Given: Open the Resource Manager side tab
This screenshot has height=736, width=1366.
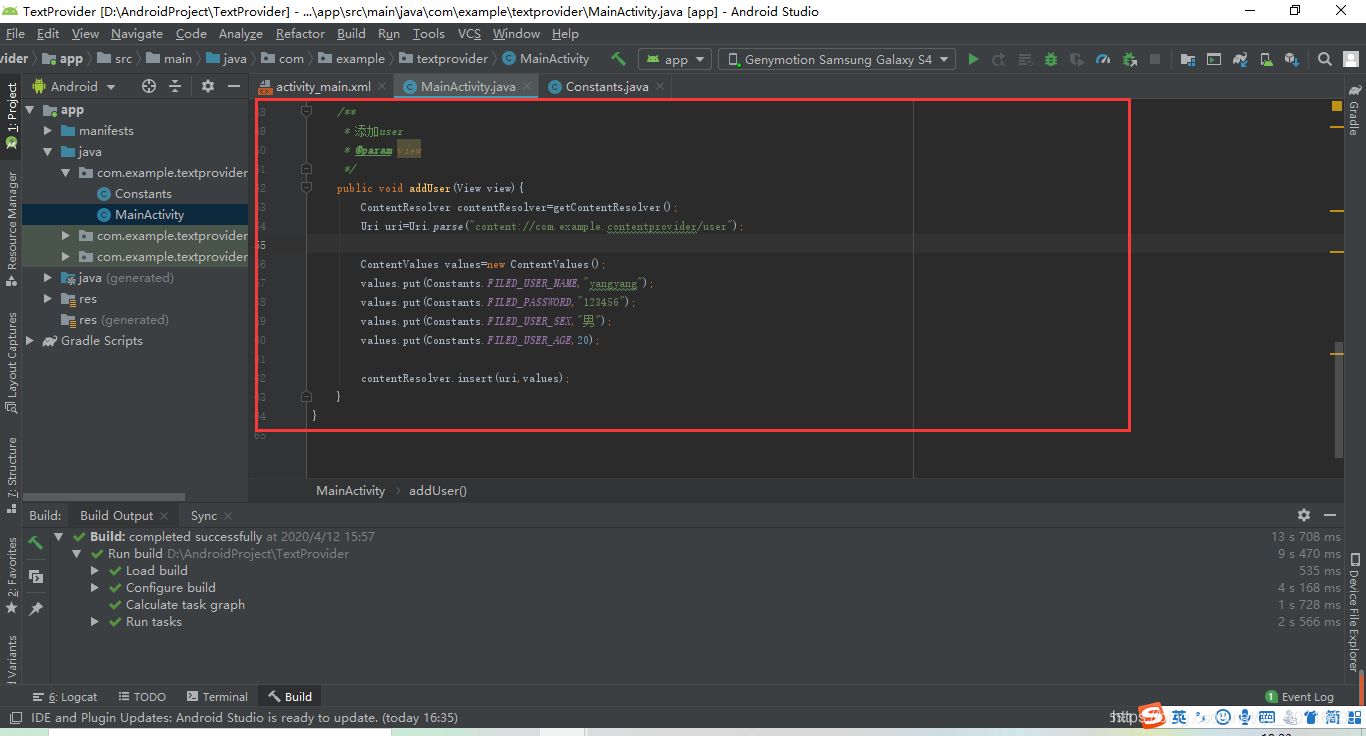Looking at the screenshot, I should tap(11, 229).
